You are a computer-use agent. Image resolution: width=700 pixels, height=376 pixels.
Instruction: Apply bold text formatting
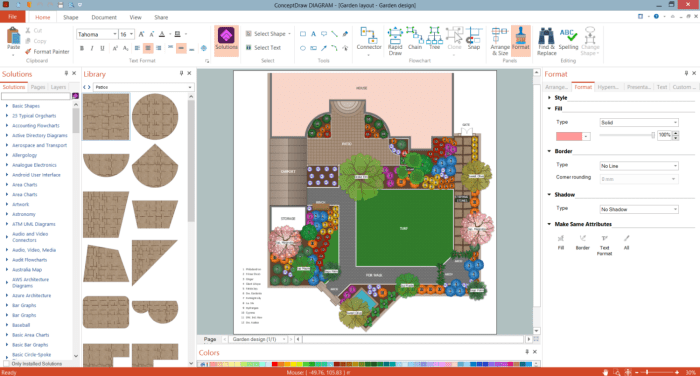(x=82, y=48)
